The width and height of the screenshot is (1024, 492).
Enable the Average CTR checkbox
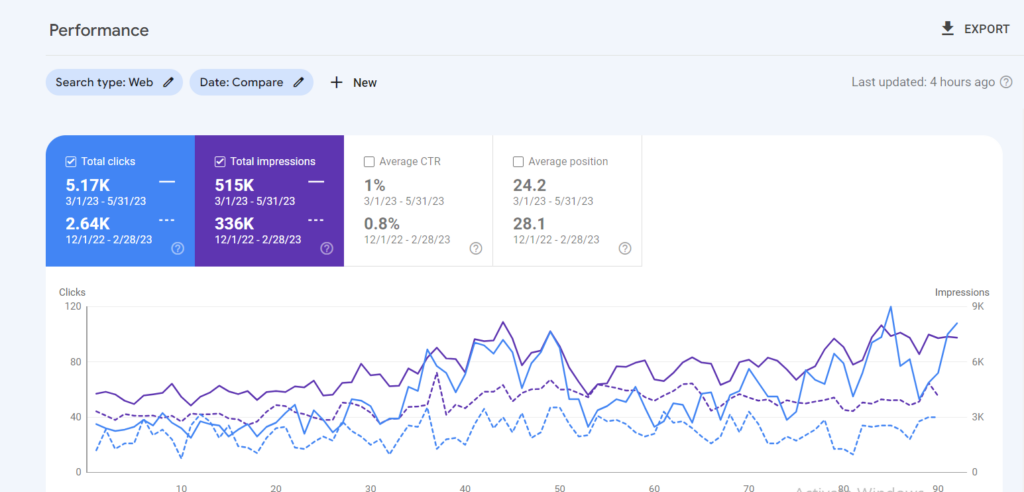point(370,161)
